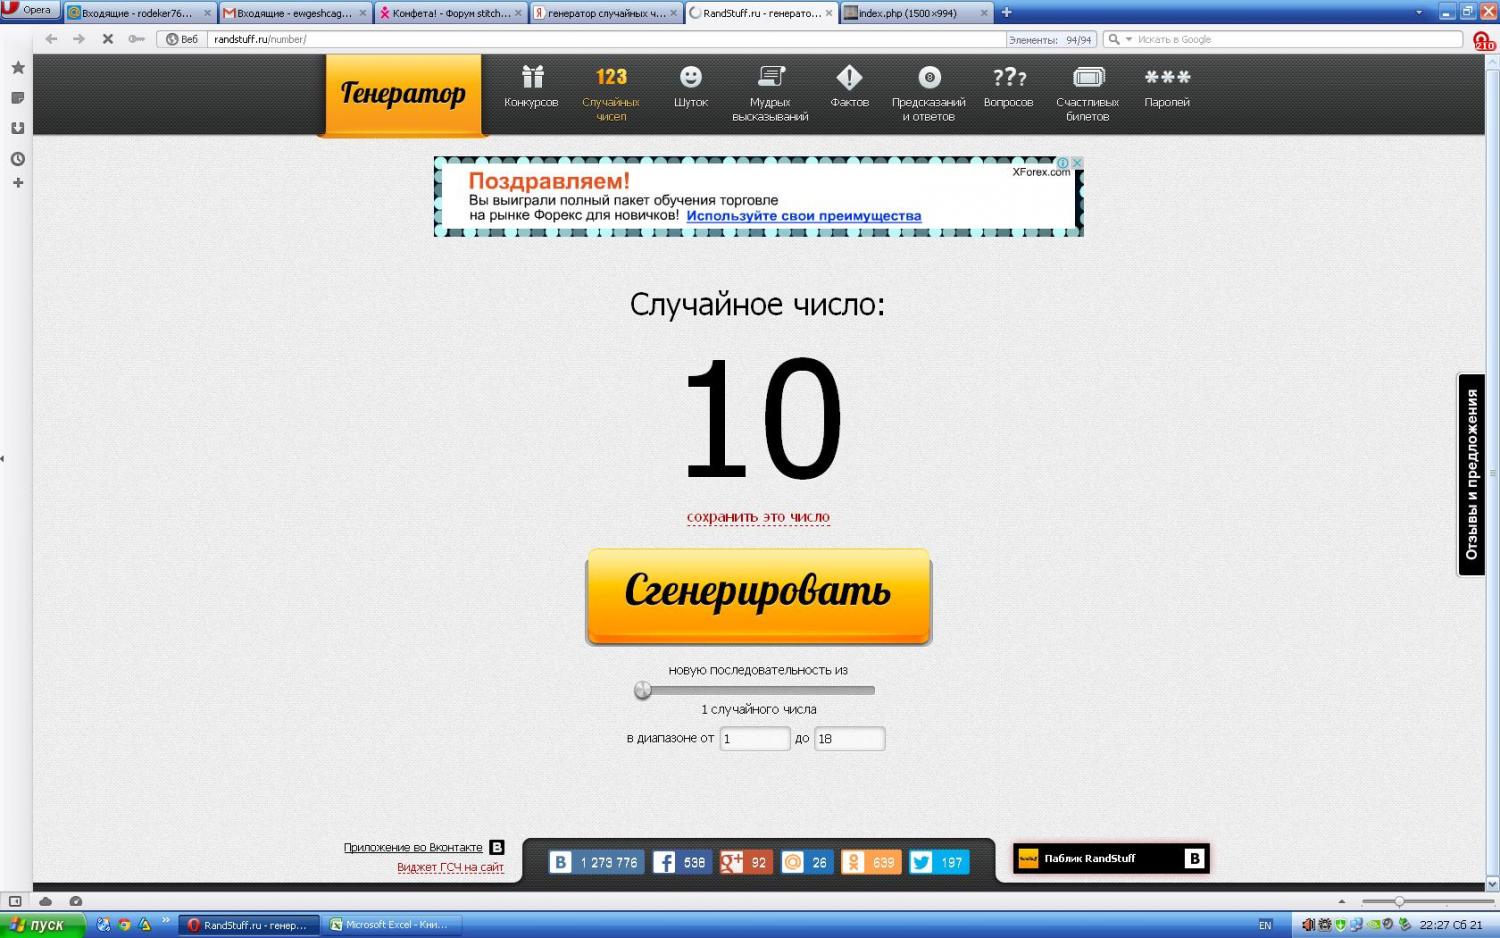Open the Отзывы и предложения side tab
This screenshot has width=1500, height=938.
[x=1471, y=475]
